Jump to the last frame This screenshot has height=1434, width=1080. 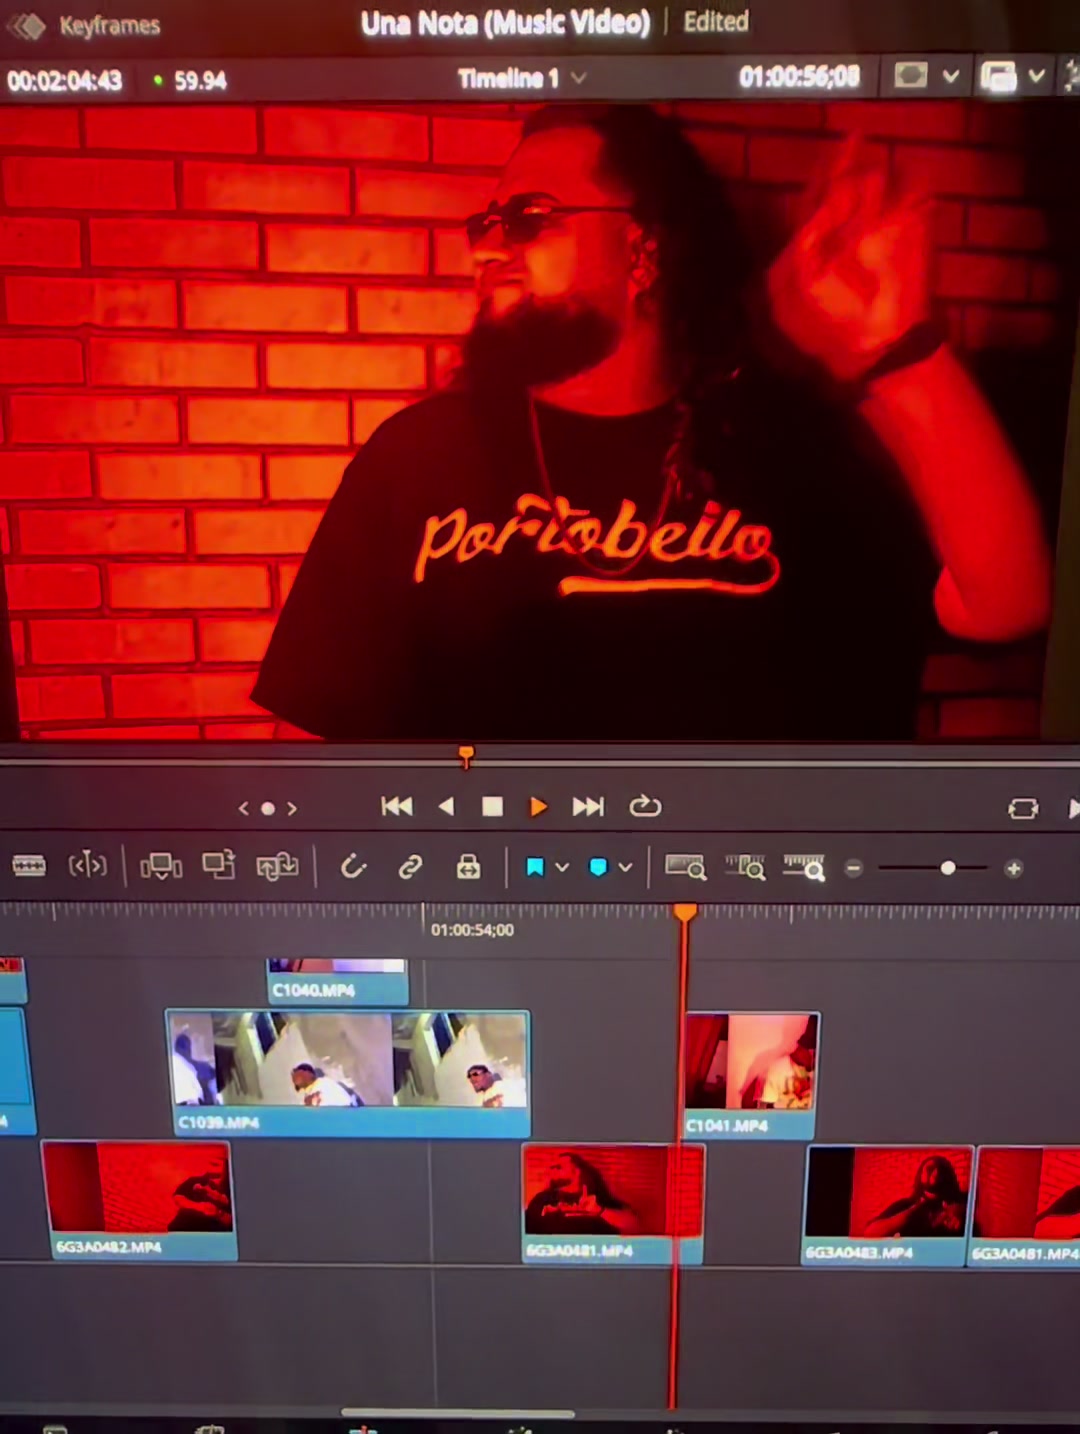click(x=588, y=806)
